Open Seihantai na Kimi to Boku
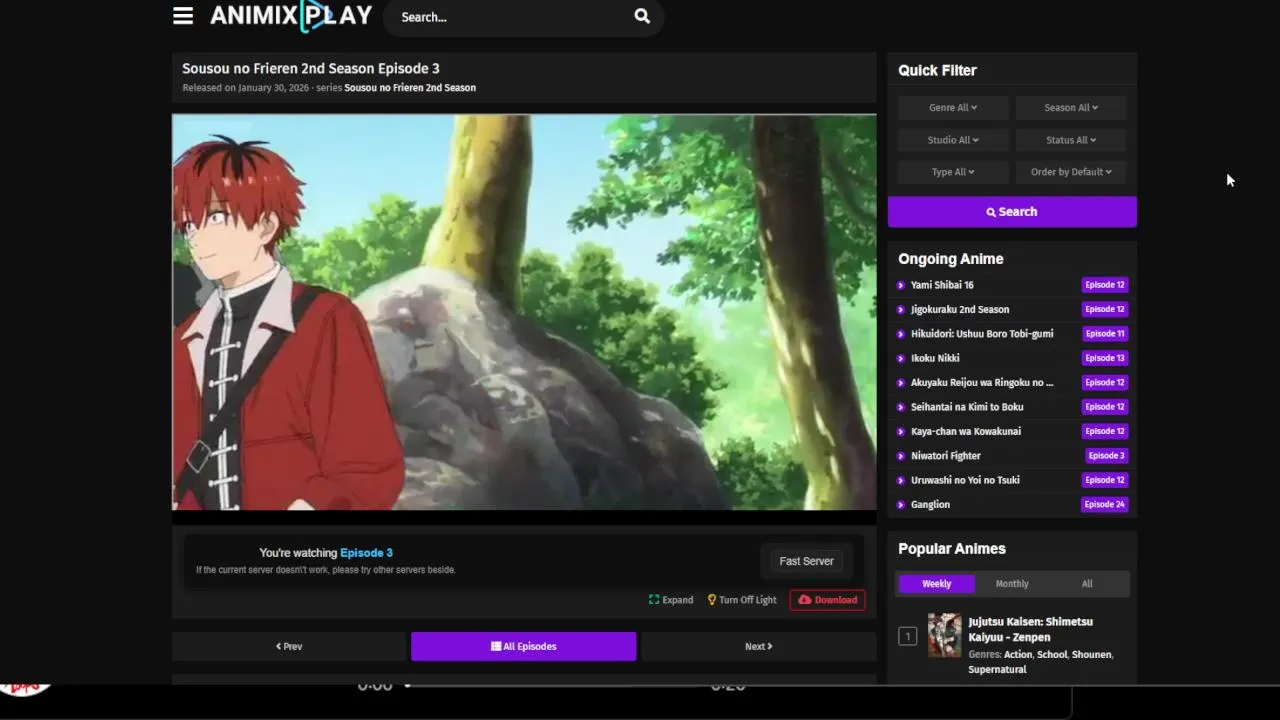The image size is (1280, 720). pos(967,407)
